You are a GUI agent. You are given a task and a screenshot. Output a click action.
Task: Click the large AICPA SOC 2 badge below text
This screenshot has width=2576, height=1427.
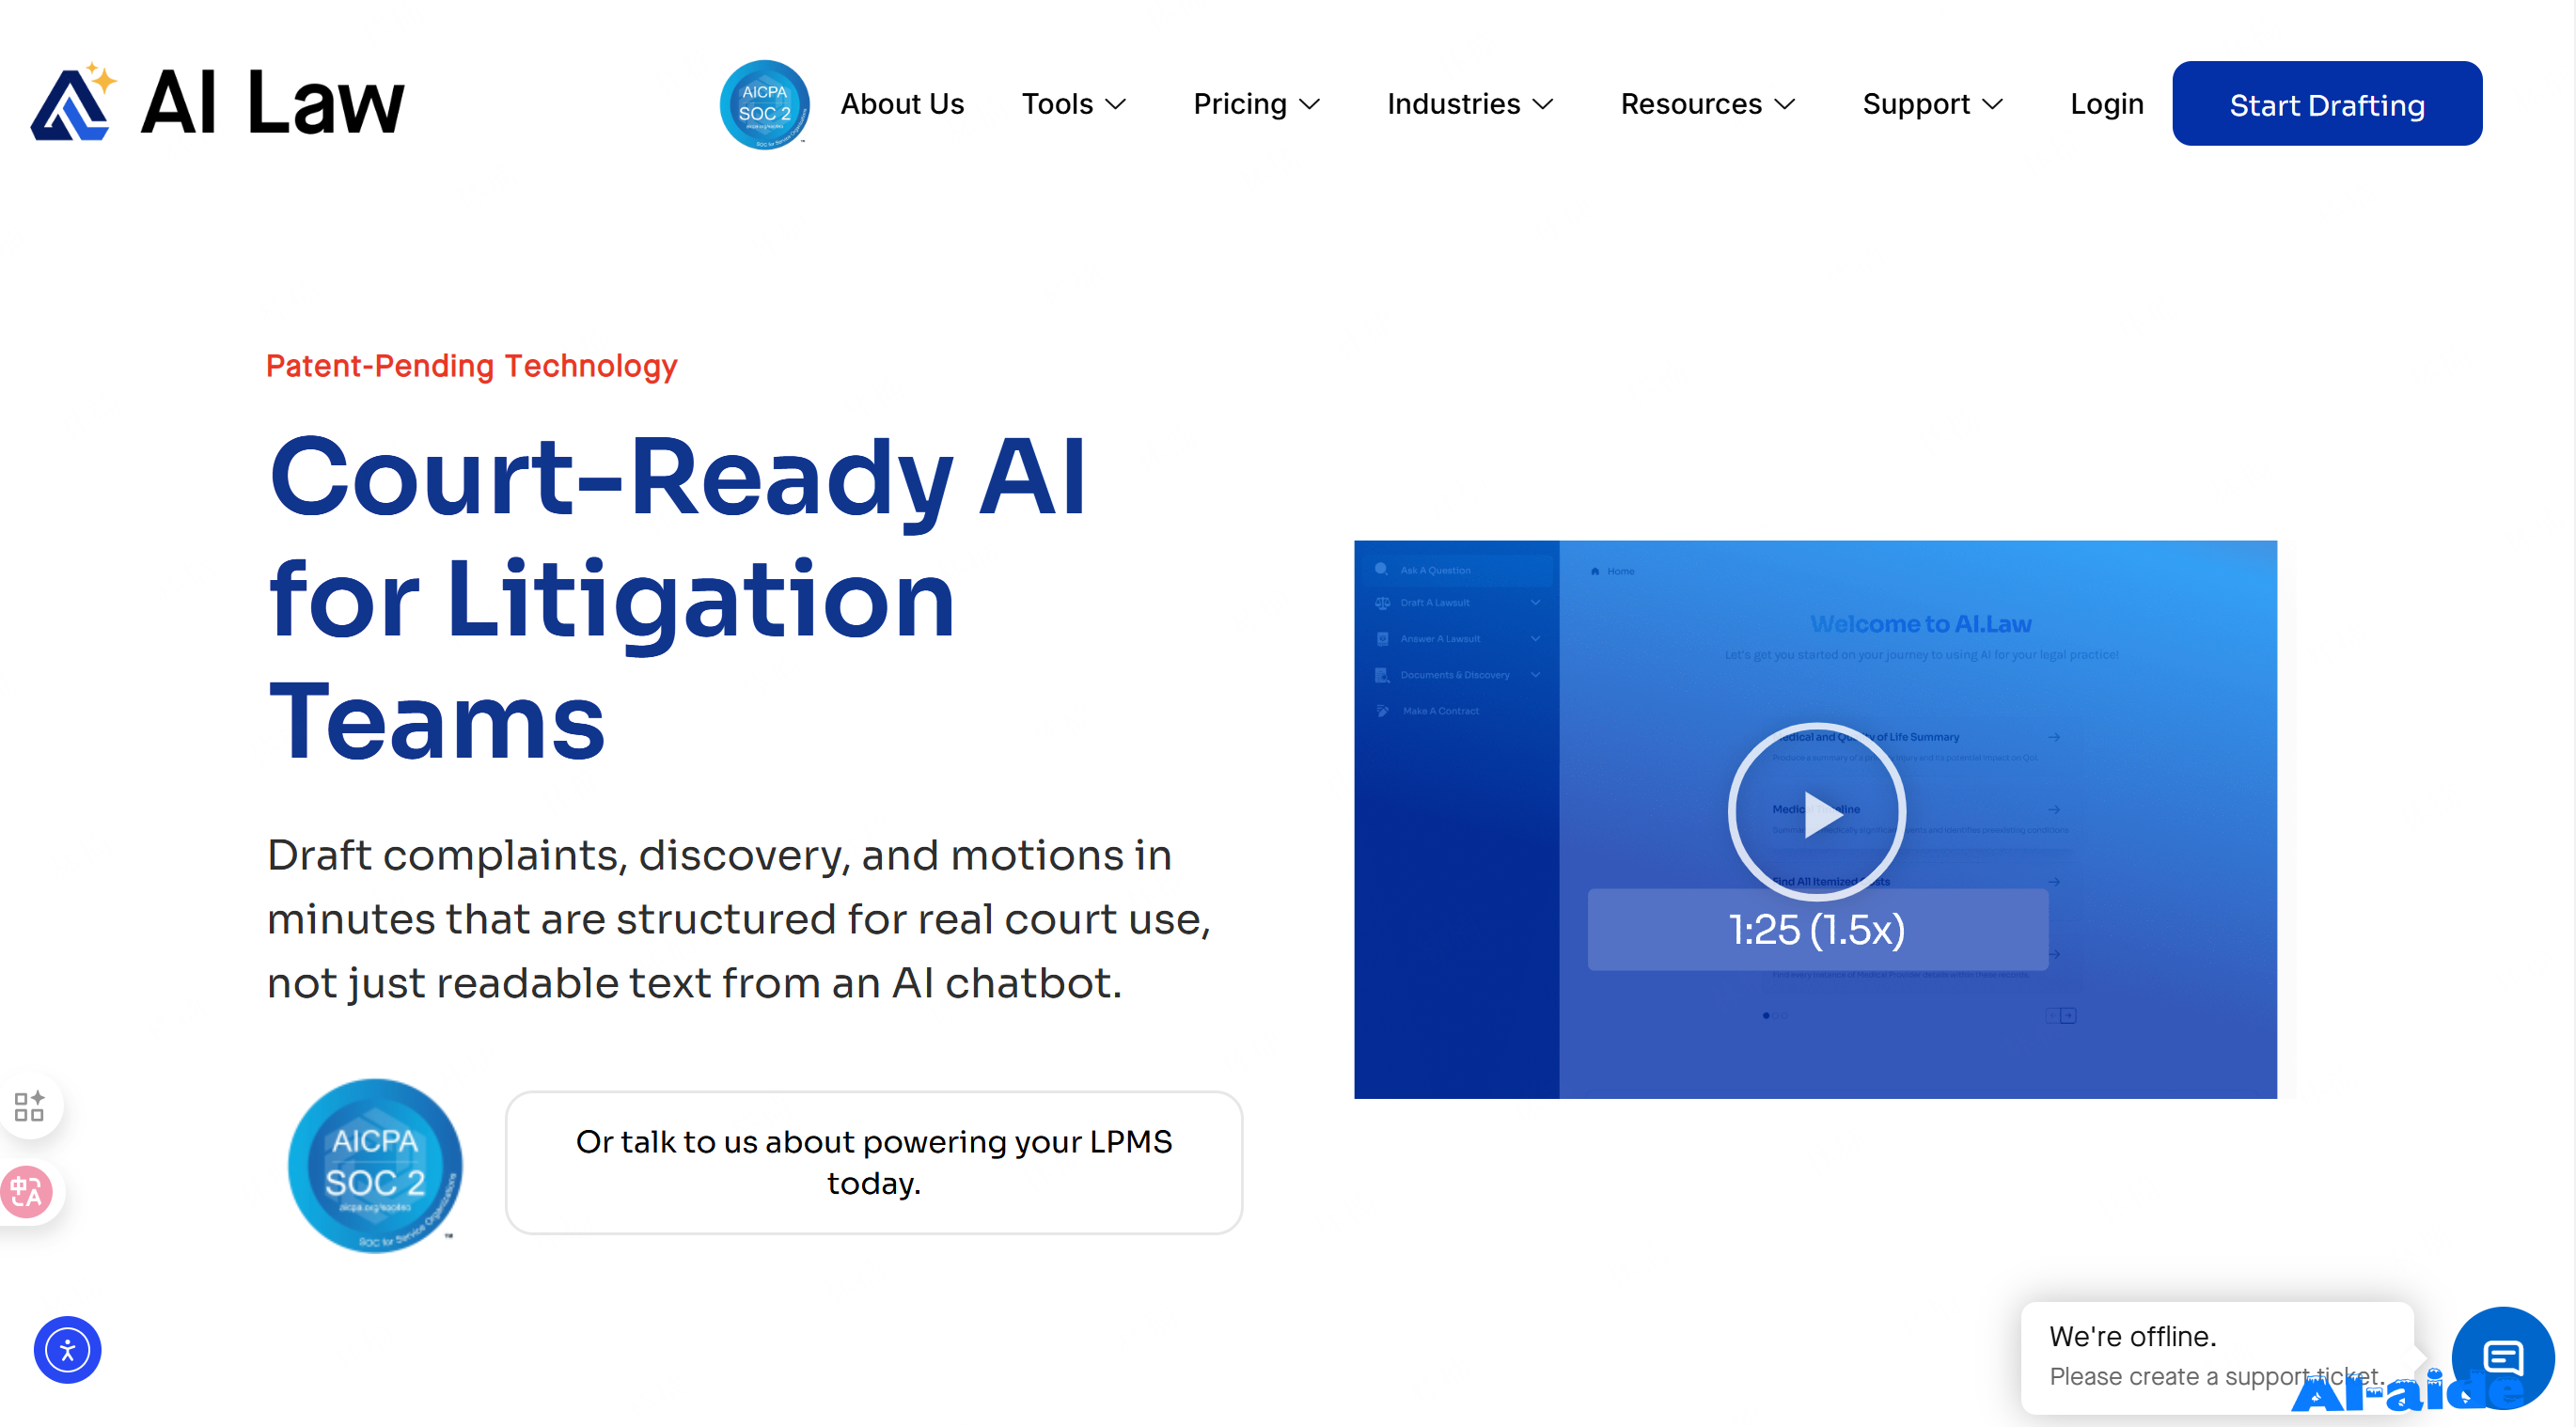click(x=375, y=1165)
